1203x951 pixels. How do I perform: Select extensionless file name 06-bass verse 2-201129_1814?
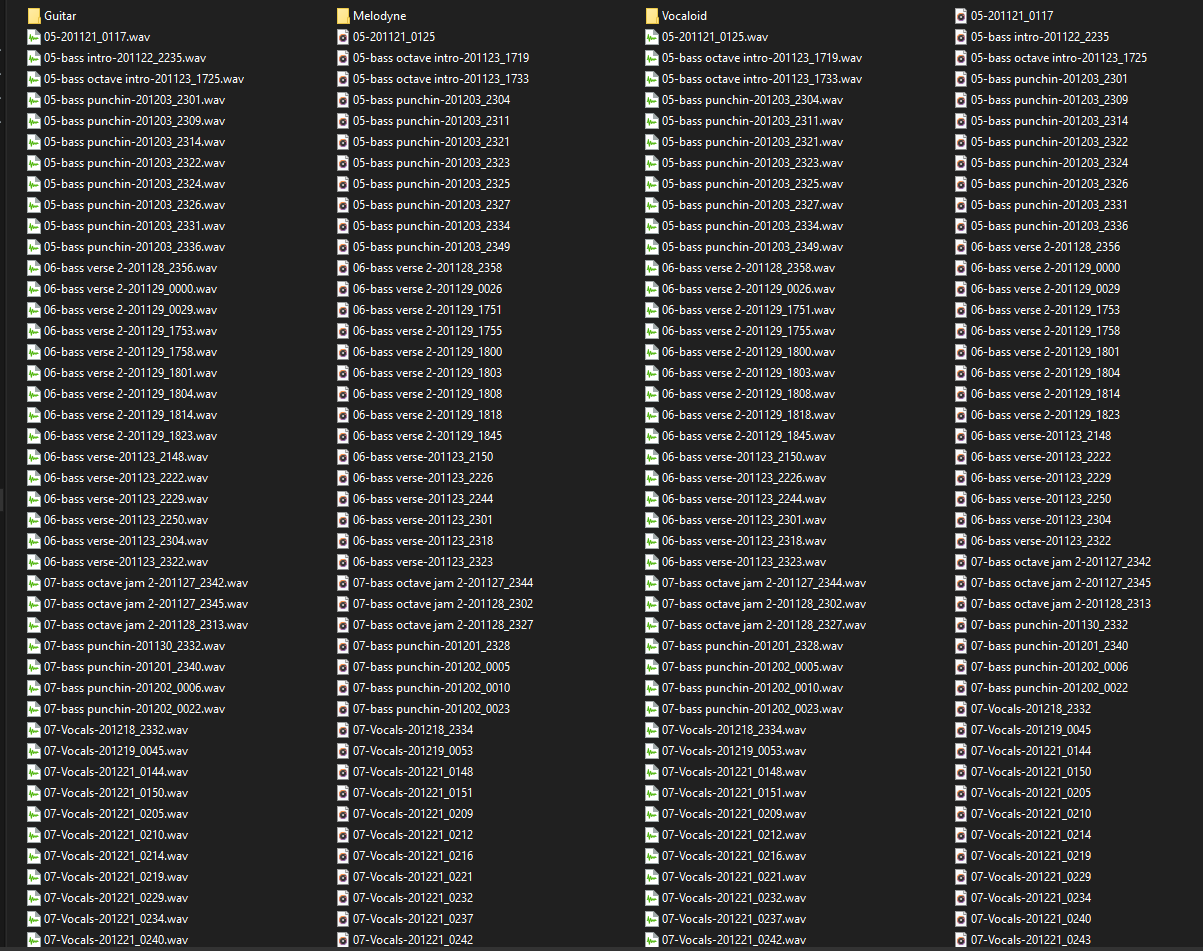tap(1046, 394)
